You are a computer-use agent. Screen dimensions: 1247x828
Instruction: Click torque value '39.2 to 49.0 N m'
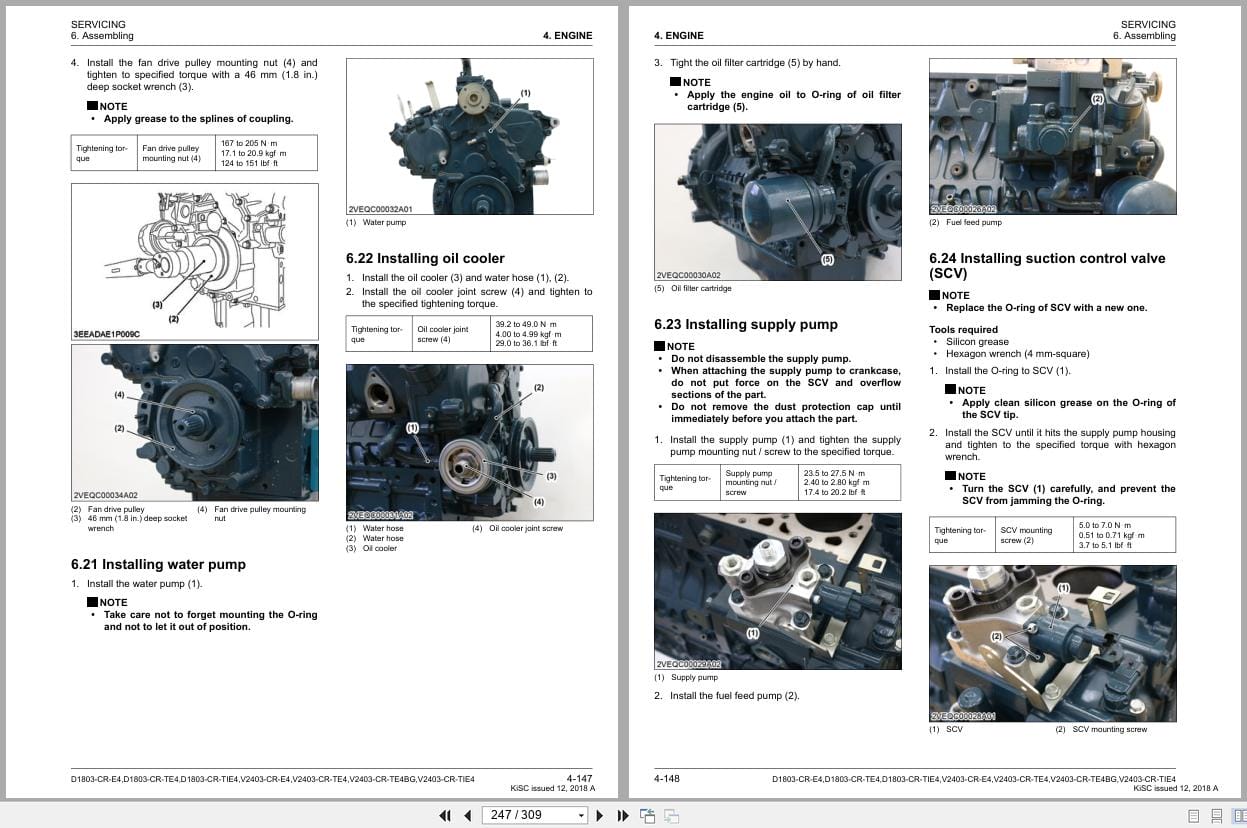coord(528,324)
